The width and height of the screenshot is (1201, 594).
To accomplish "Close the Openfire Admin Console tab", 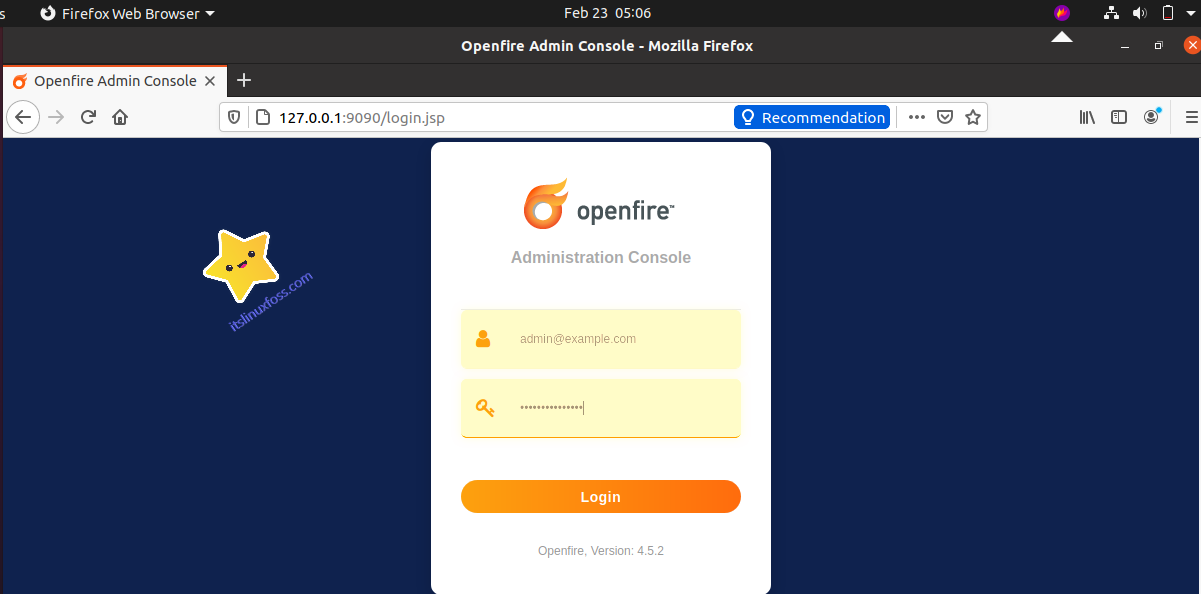I will 210,81.
